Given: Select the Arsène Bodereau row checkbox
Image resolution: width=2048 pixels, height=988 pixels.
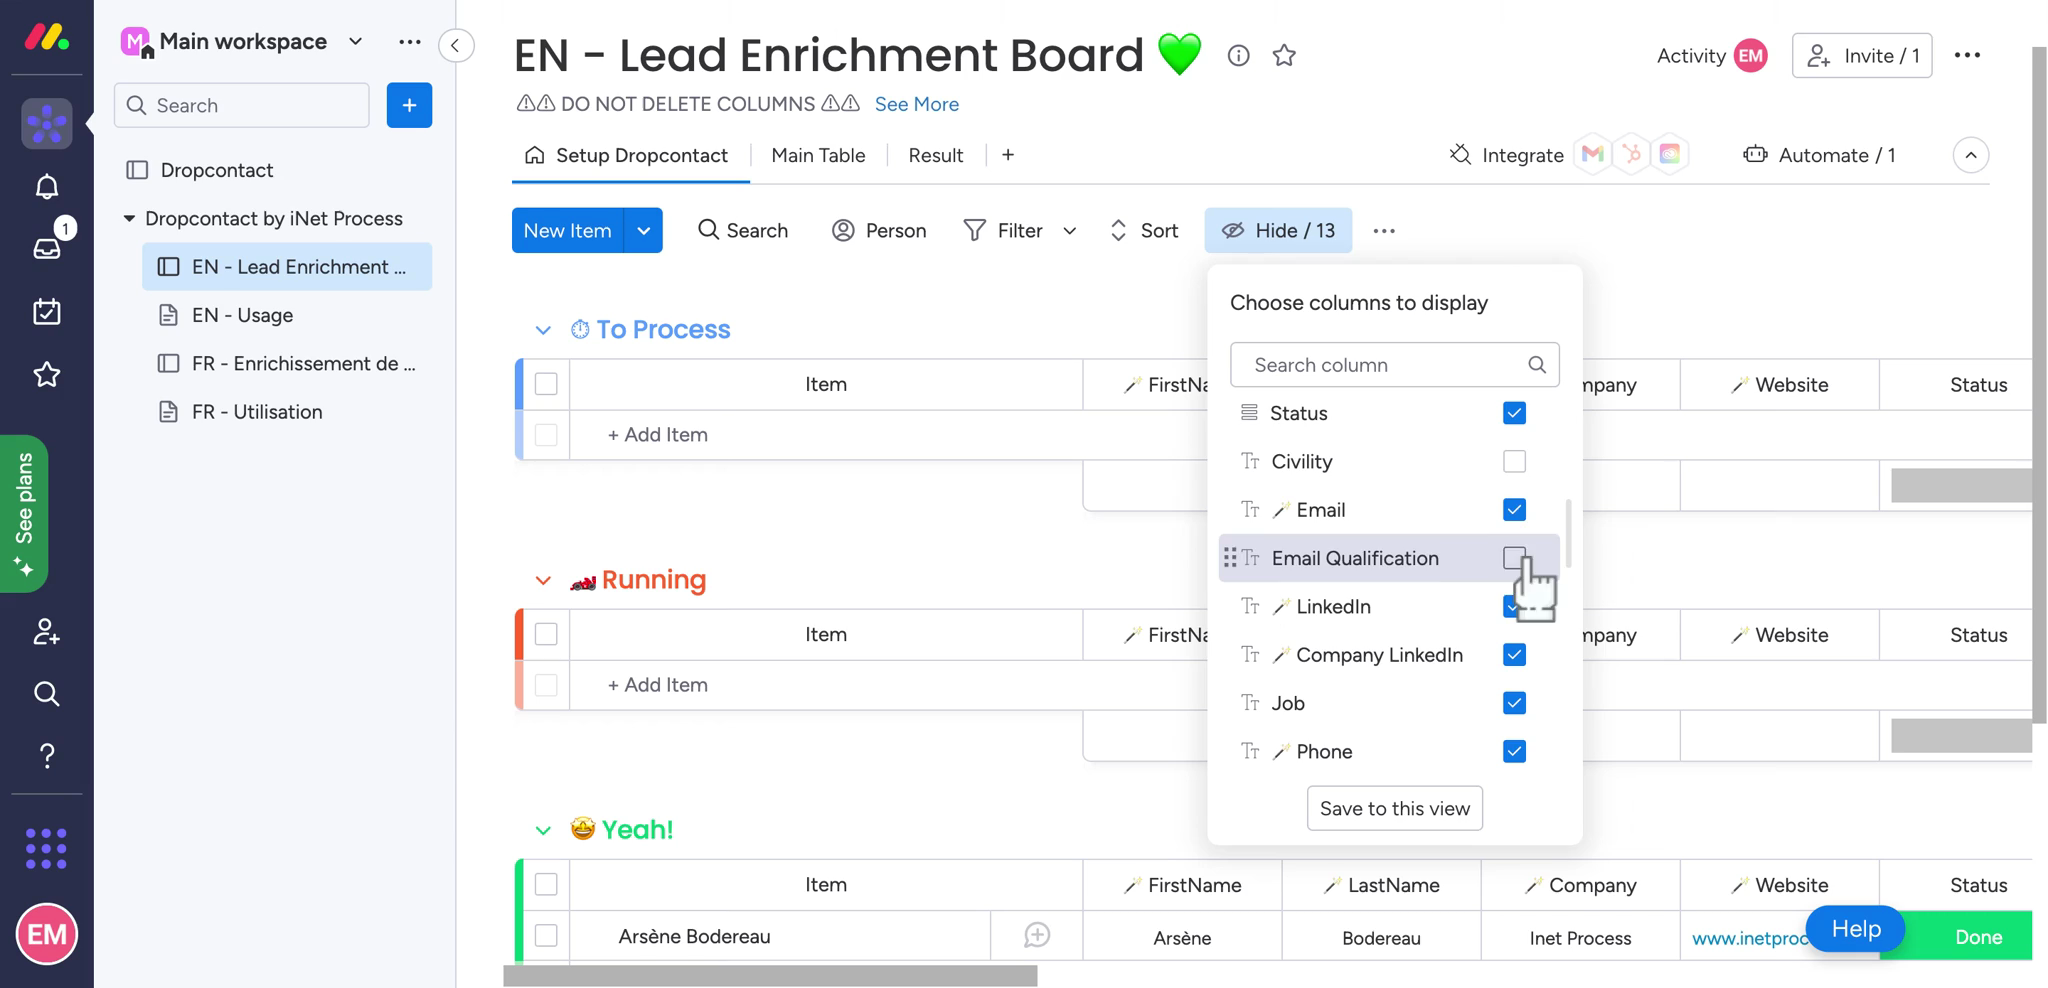Looking at the screenshot, I should click(546, 936).
